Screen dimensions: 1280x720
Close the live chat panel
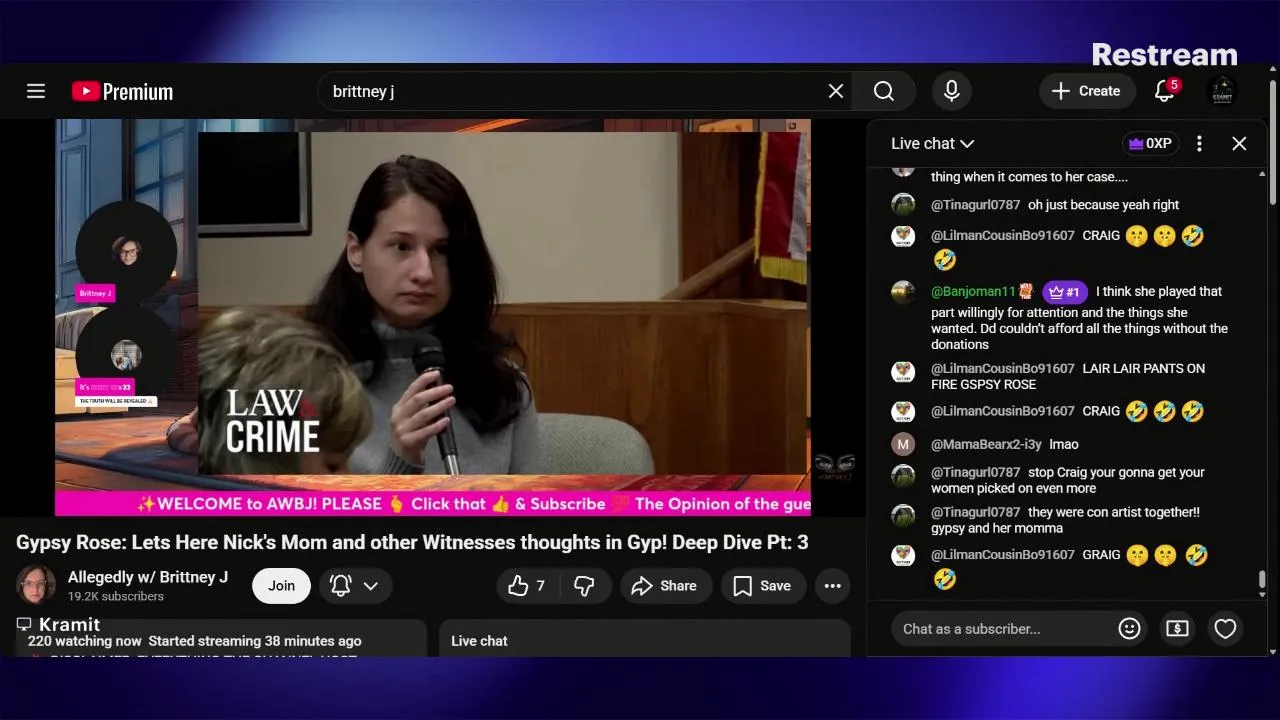pyautogui.click(x=1239, y=143)
